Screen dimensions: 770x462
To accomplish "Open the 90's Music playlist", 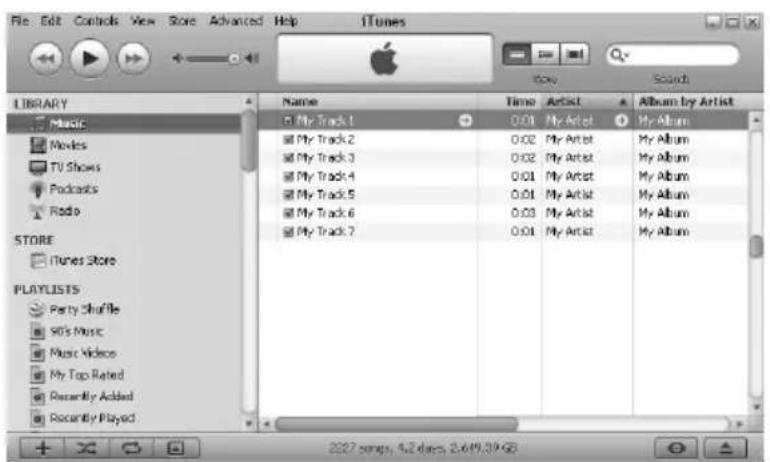I will (67, 331).
